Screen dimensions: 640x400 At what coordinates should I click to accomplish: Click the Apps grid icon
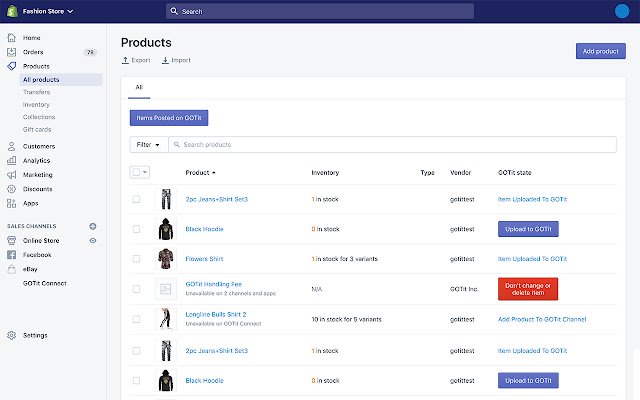(x=11, y=203)
